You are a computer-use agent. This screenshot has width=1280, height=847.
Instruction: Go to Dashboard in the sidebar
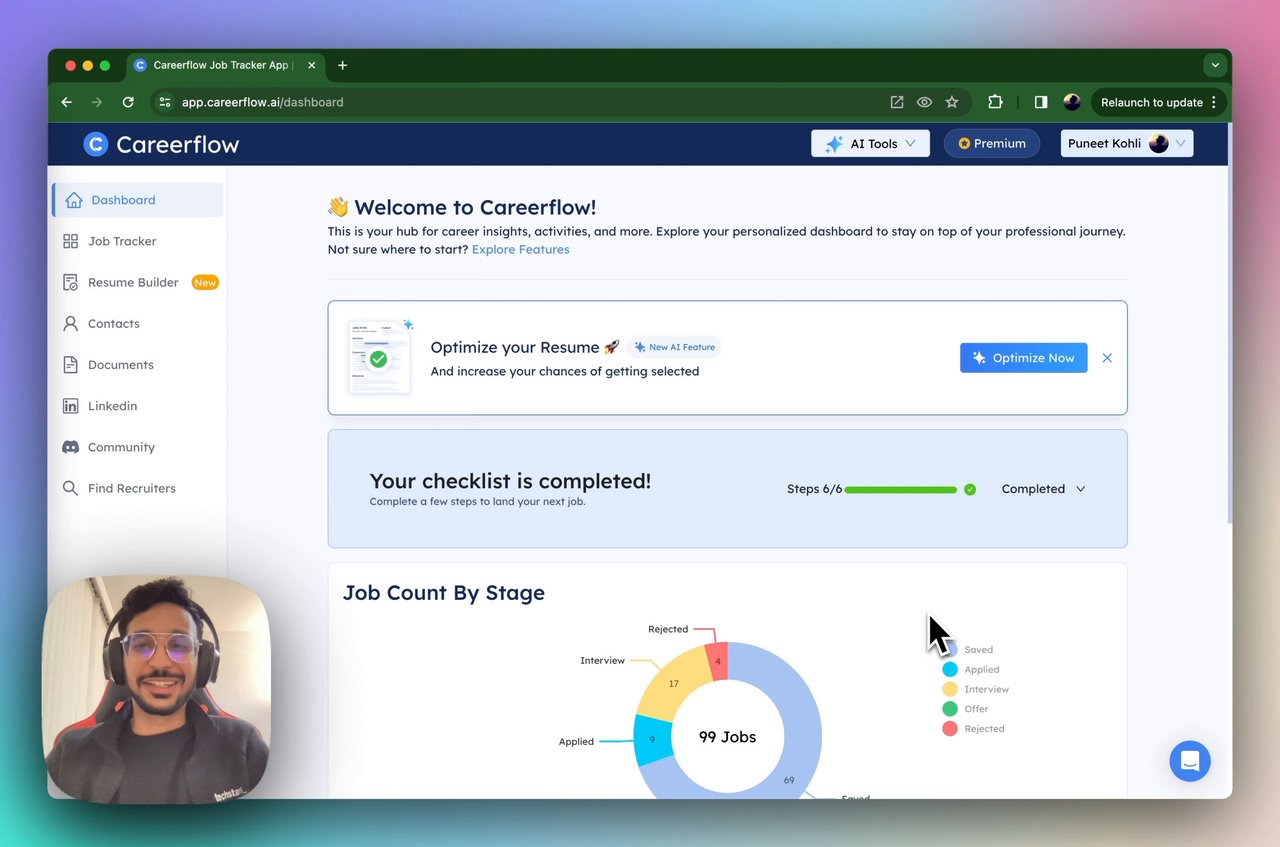pos(138,200)
